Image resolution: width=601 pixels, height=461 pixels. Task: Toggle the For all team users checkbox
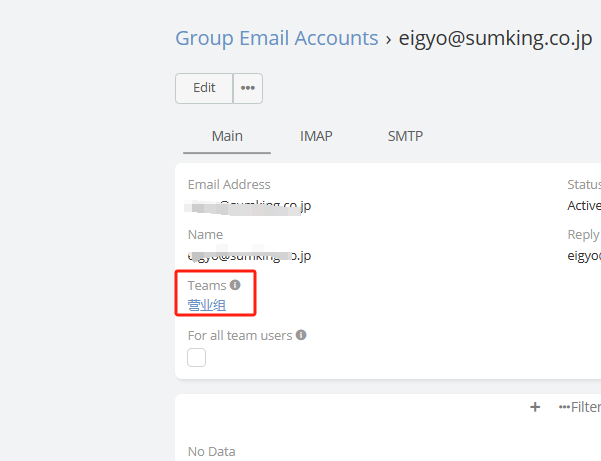(x=197, y=357)
